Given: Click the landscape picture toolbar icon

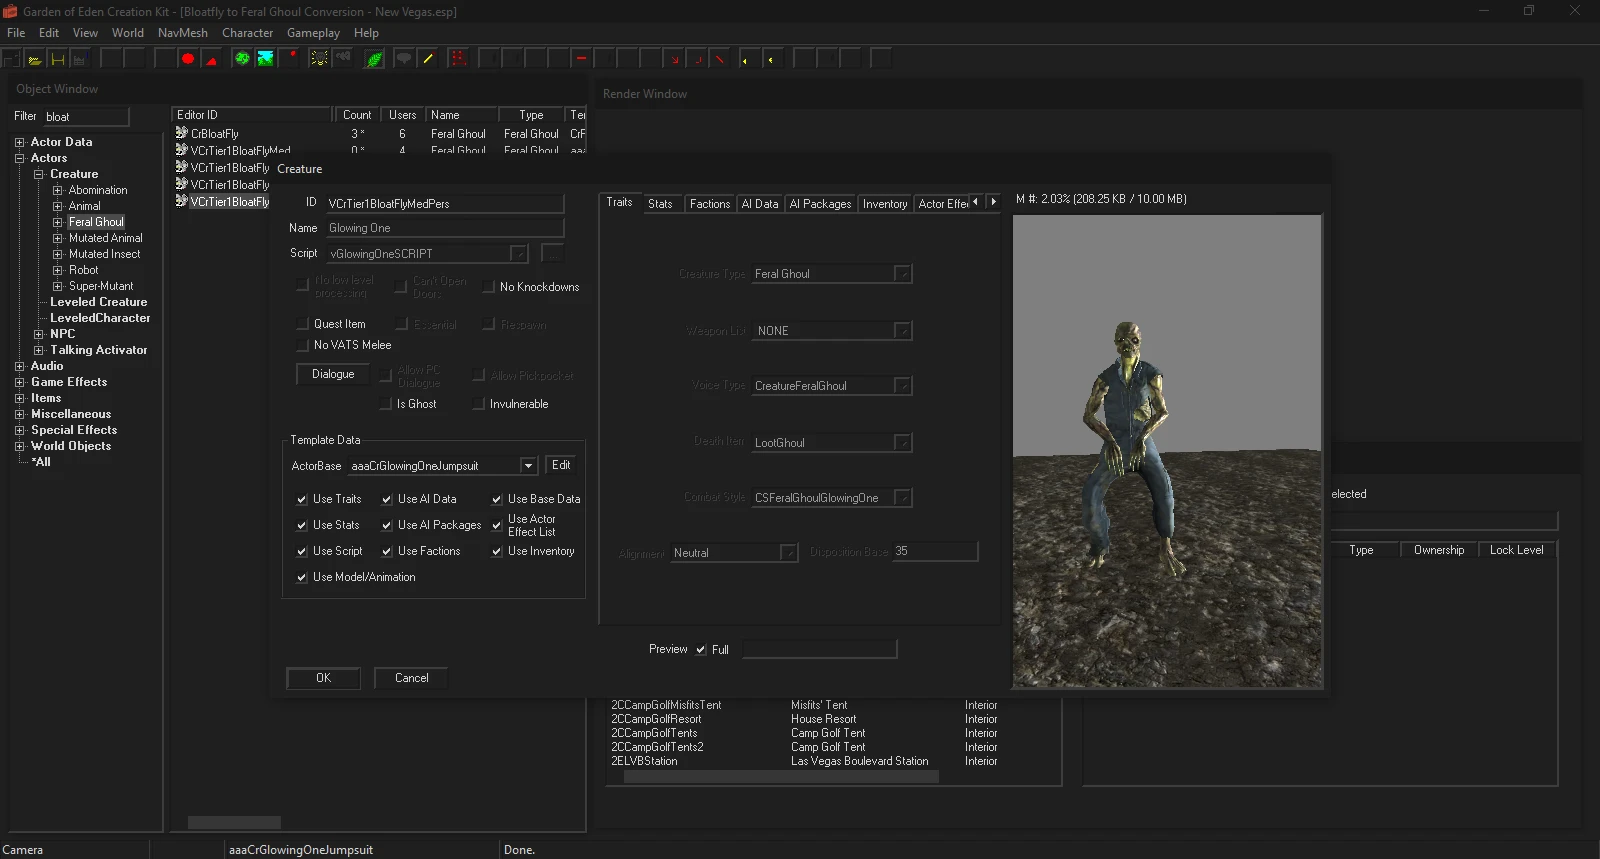Looking at the screenshot, I should [266, 59].
